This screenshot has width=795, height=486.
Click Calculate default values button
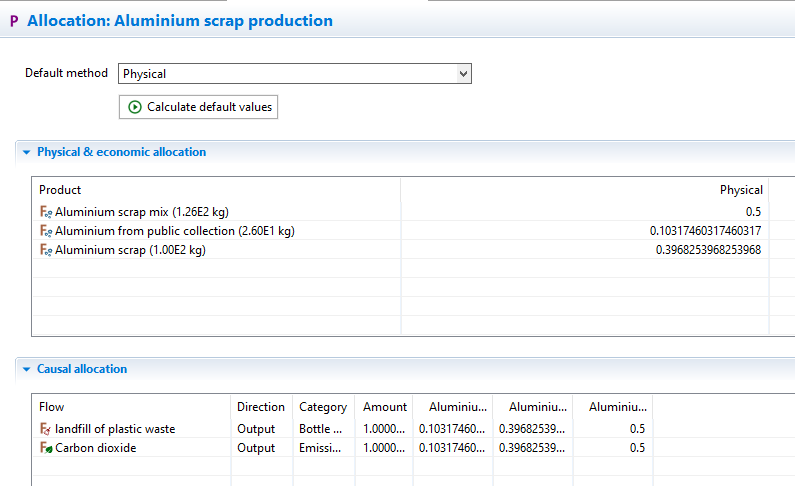point(198,107)
